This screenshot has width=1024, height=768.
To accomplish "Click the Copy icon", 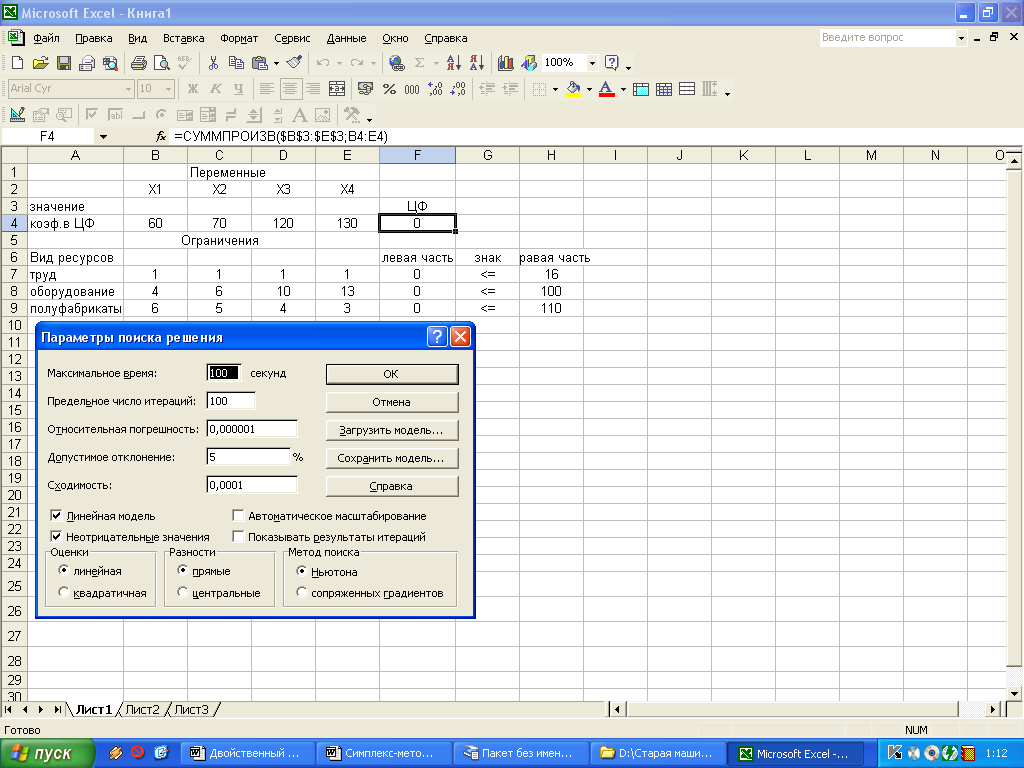I will pyautogui.click(x=236, y=63).
